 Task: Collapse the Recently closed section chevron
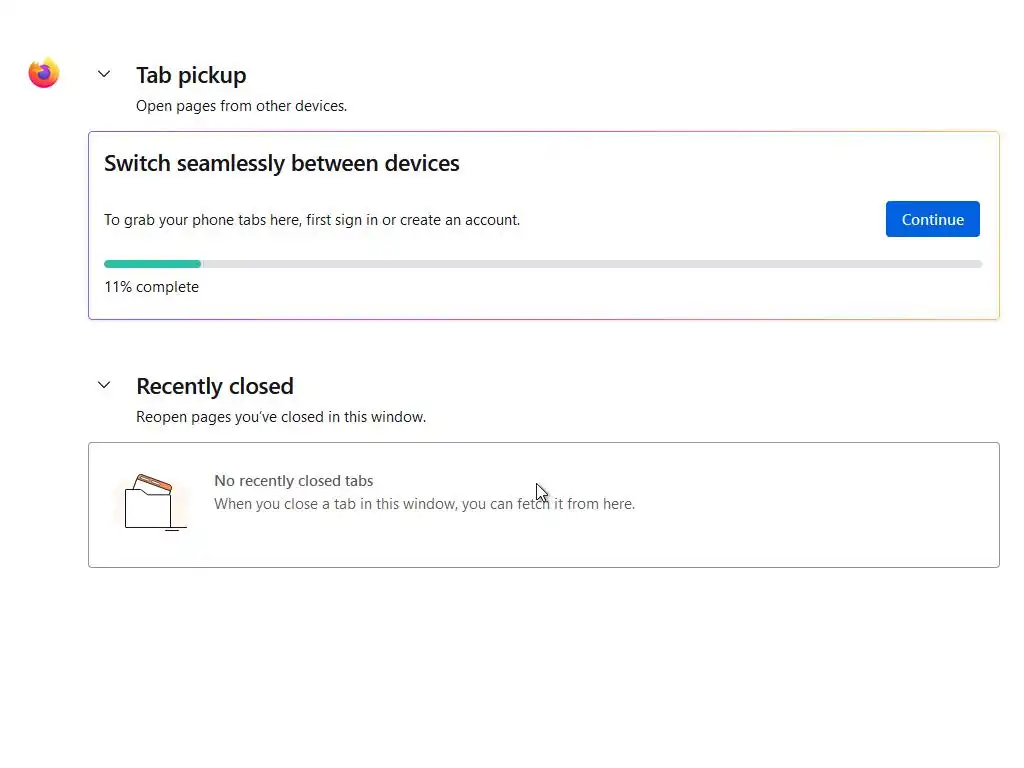pyautogui.click(x=104, y=385)
